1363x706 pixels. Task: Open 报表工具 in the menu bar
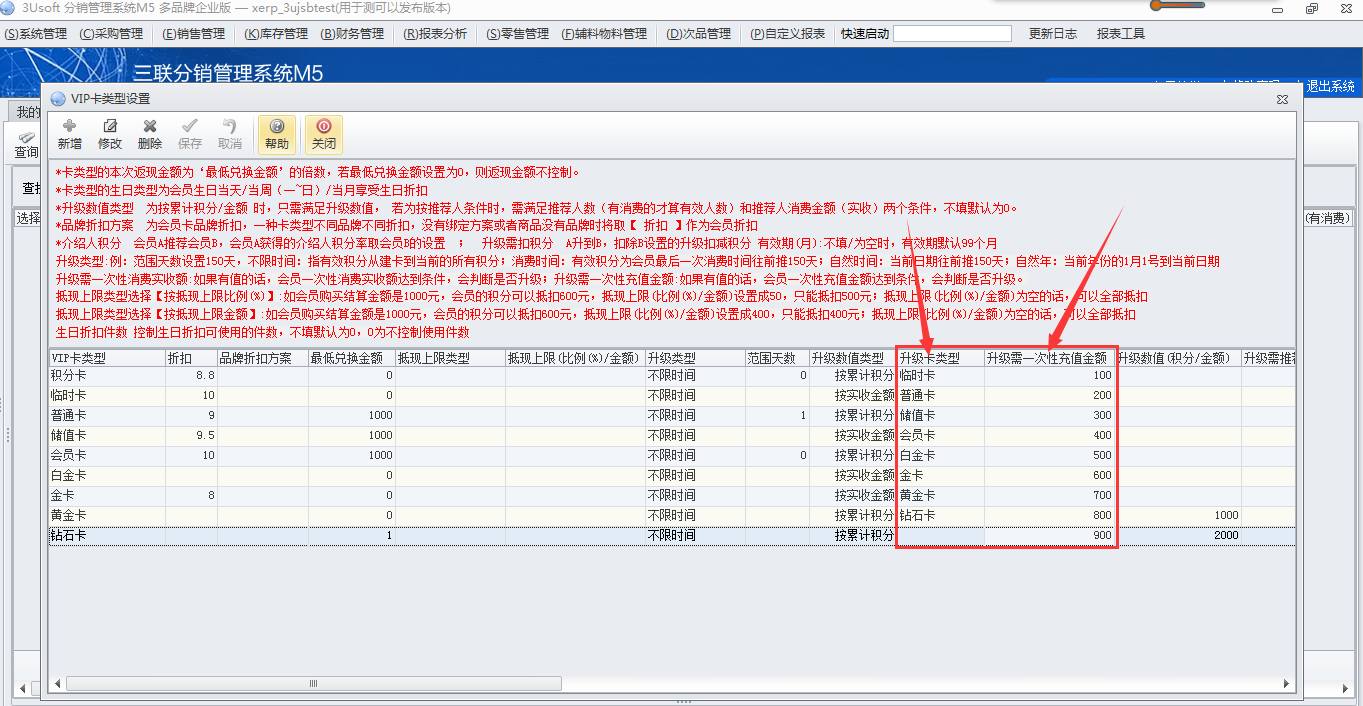[1121, 34]
